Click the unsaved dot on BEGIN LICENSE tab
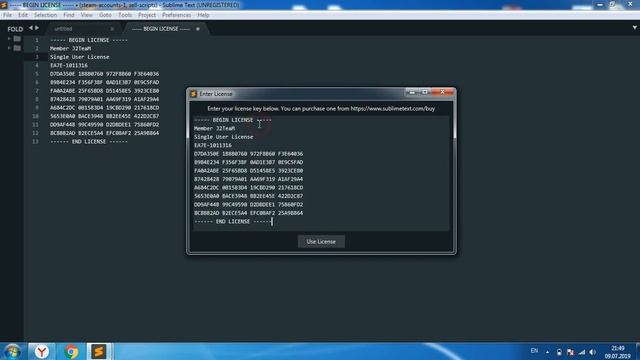 pyautogui.click(x=198, y=29)
